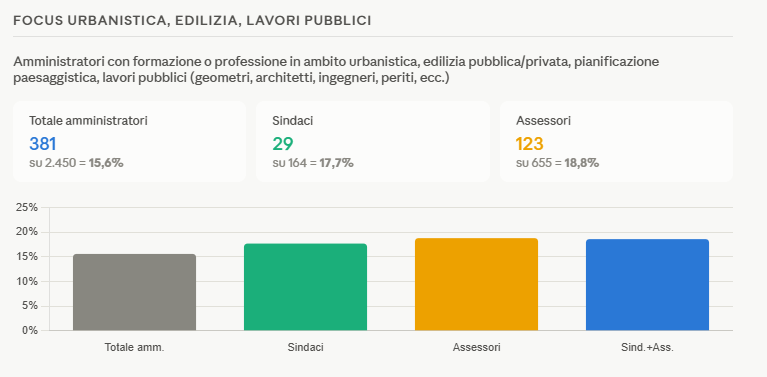The image size is (767, 377).
Task: Click the blue 381 total figure
Action: coord(43,144)
